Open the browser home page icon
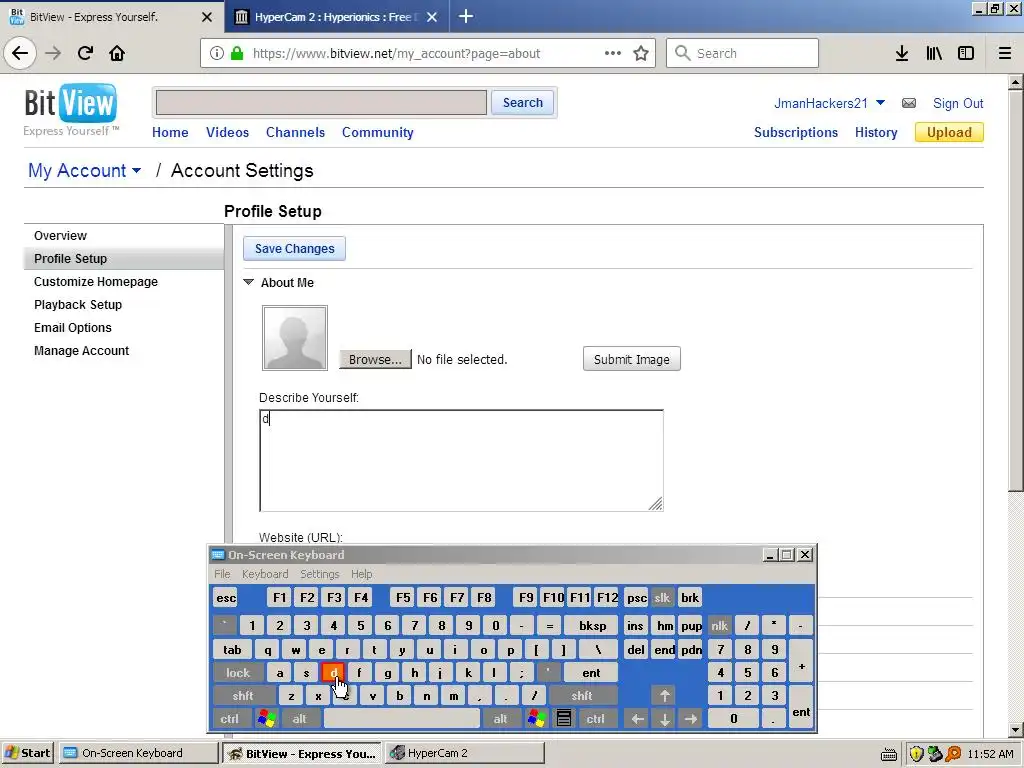This screenshot has height=768, width=1024. tap(117, 53)
